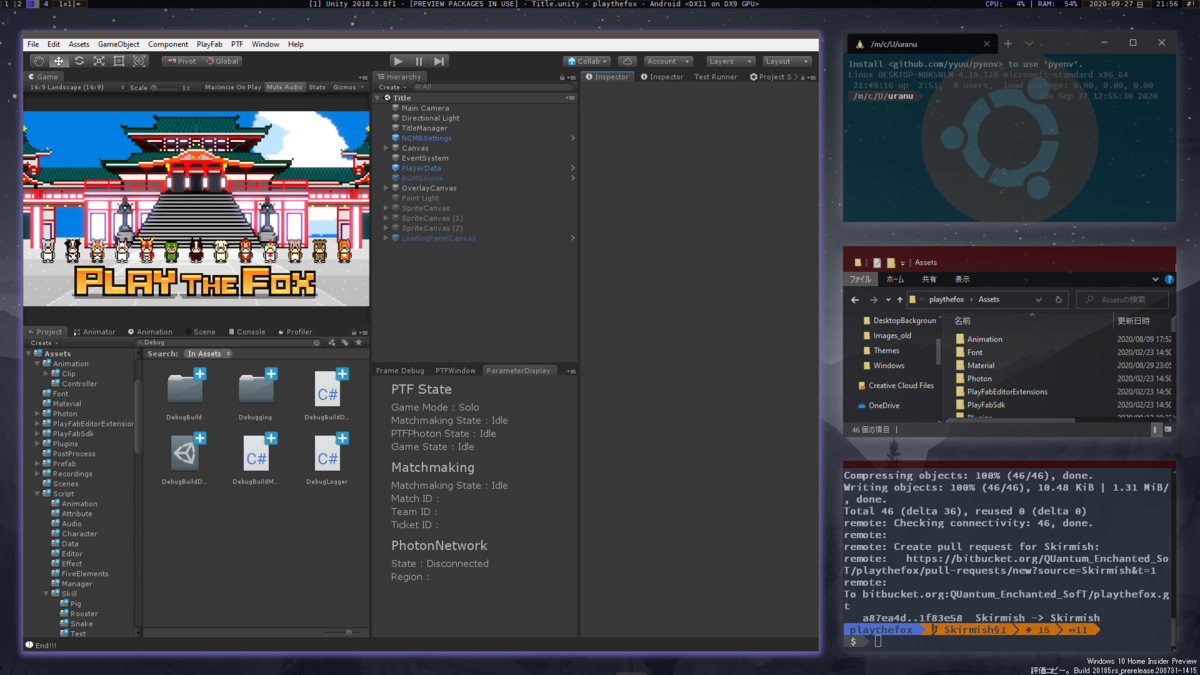1200x675 pixels.
Task: Open the In Assets search scope dropdown
Action: [208, 354]
